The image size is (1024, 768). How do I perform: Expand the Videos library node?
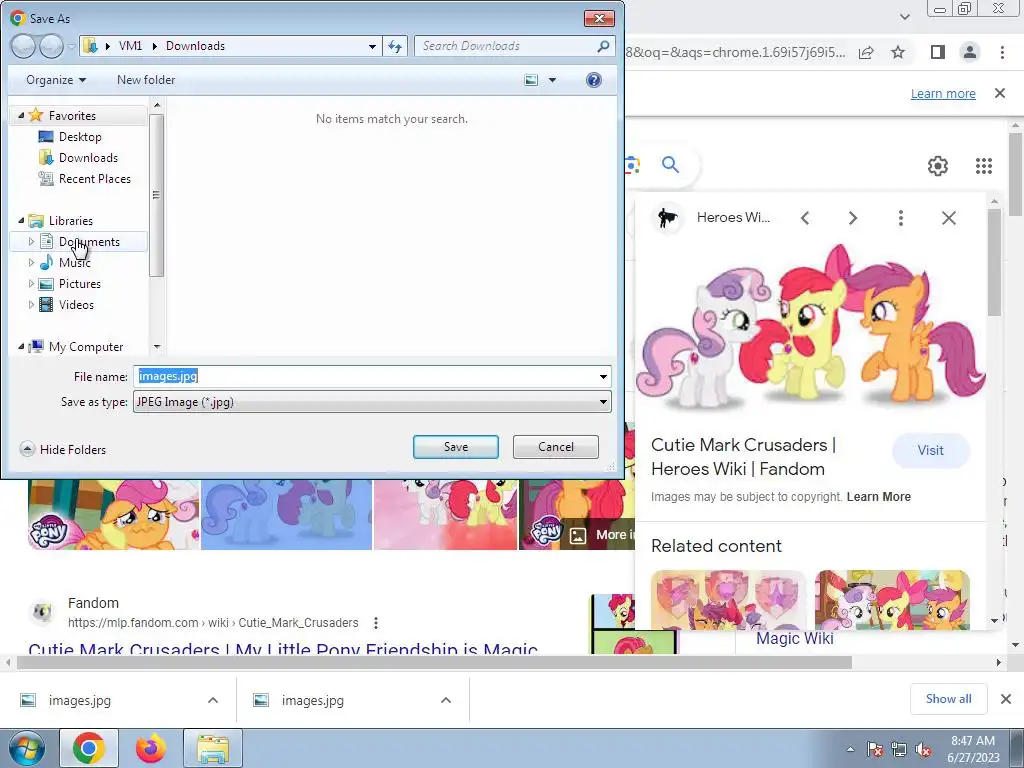(31, 304)
